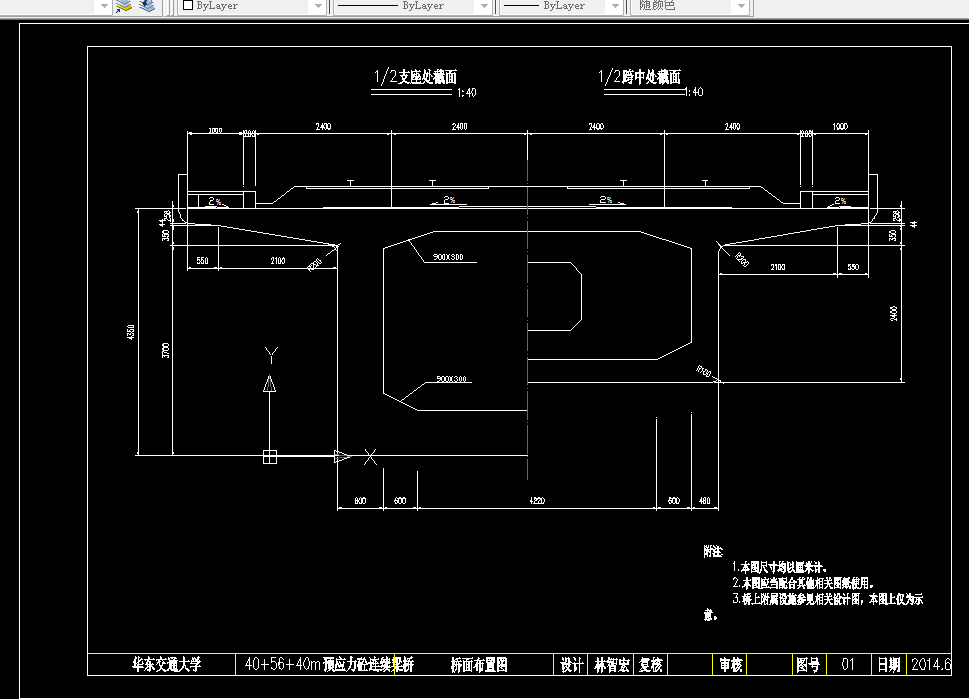Select the 40+56+40m预应力砼连续梁桥 title text
The image size is (969, 699).
point(329,664)
